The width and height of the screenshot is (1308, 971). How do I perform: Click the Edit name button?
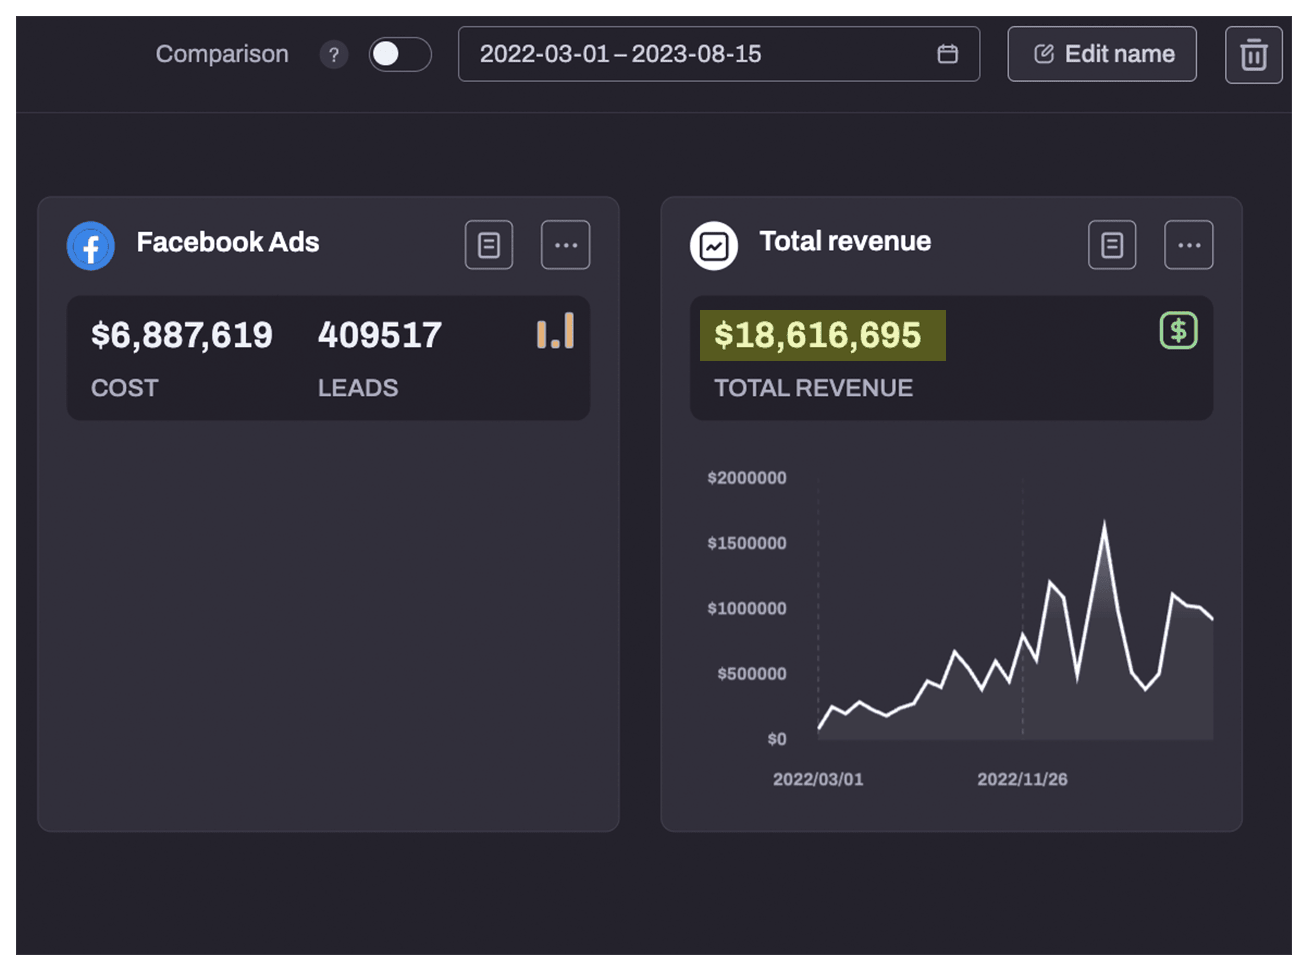(1101, 54)
